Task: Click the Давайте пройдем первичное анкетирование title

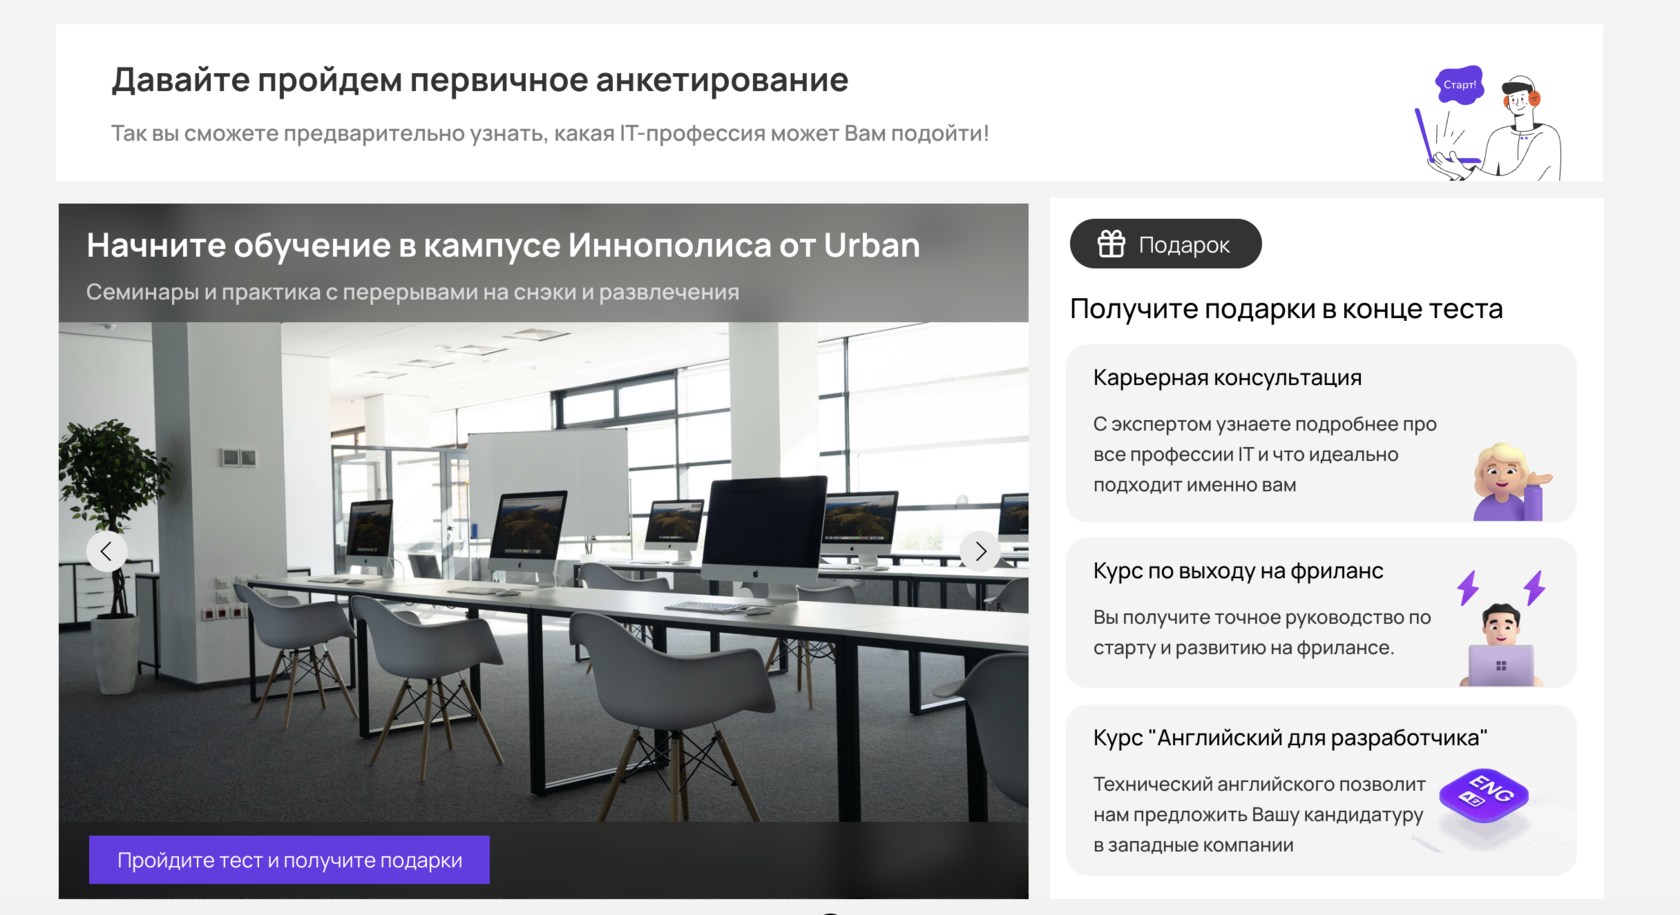Action: pyautogui.click(x=479, y=79)
